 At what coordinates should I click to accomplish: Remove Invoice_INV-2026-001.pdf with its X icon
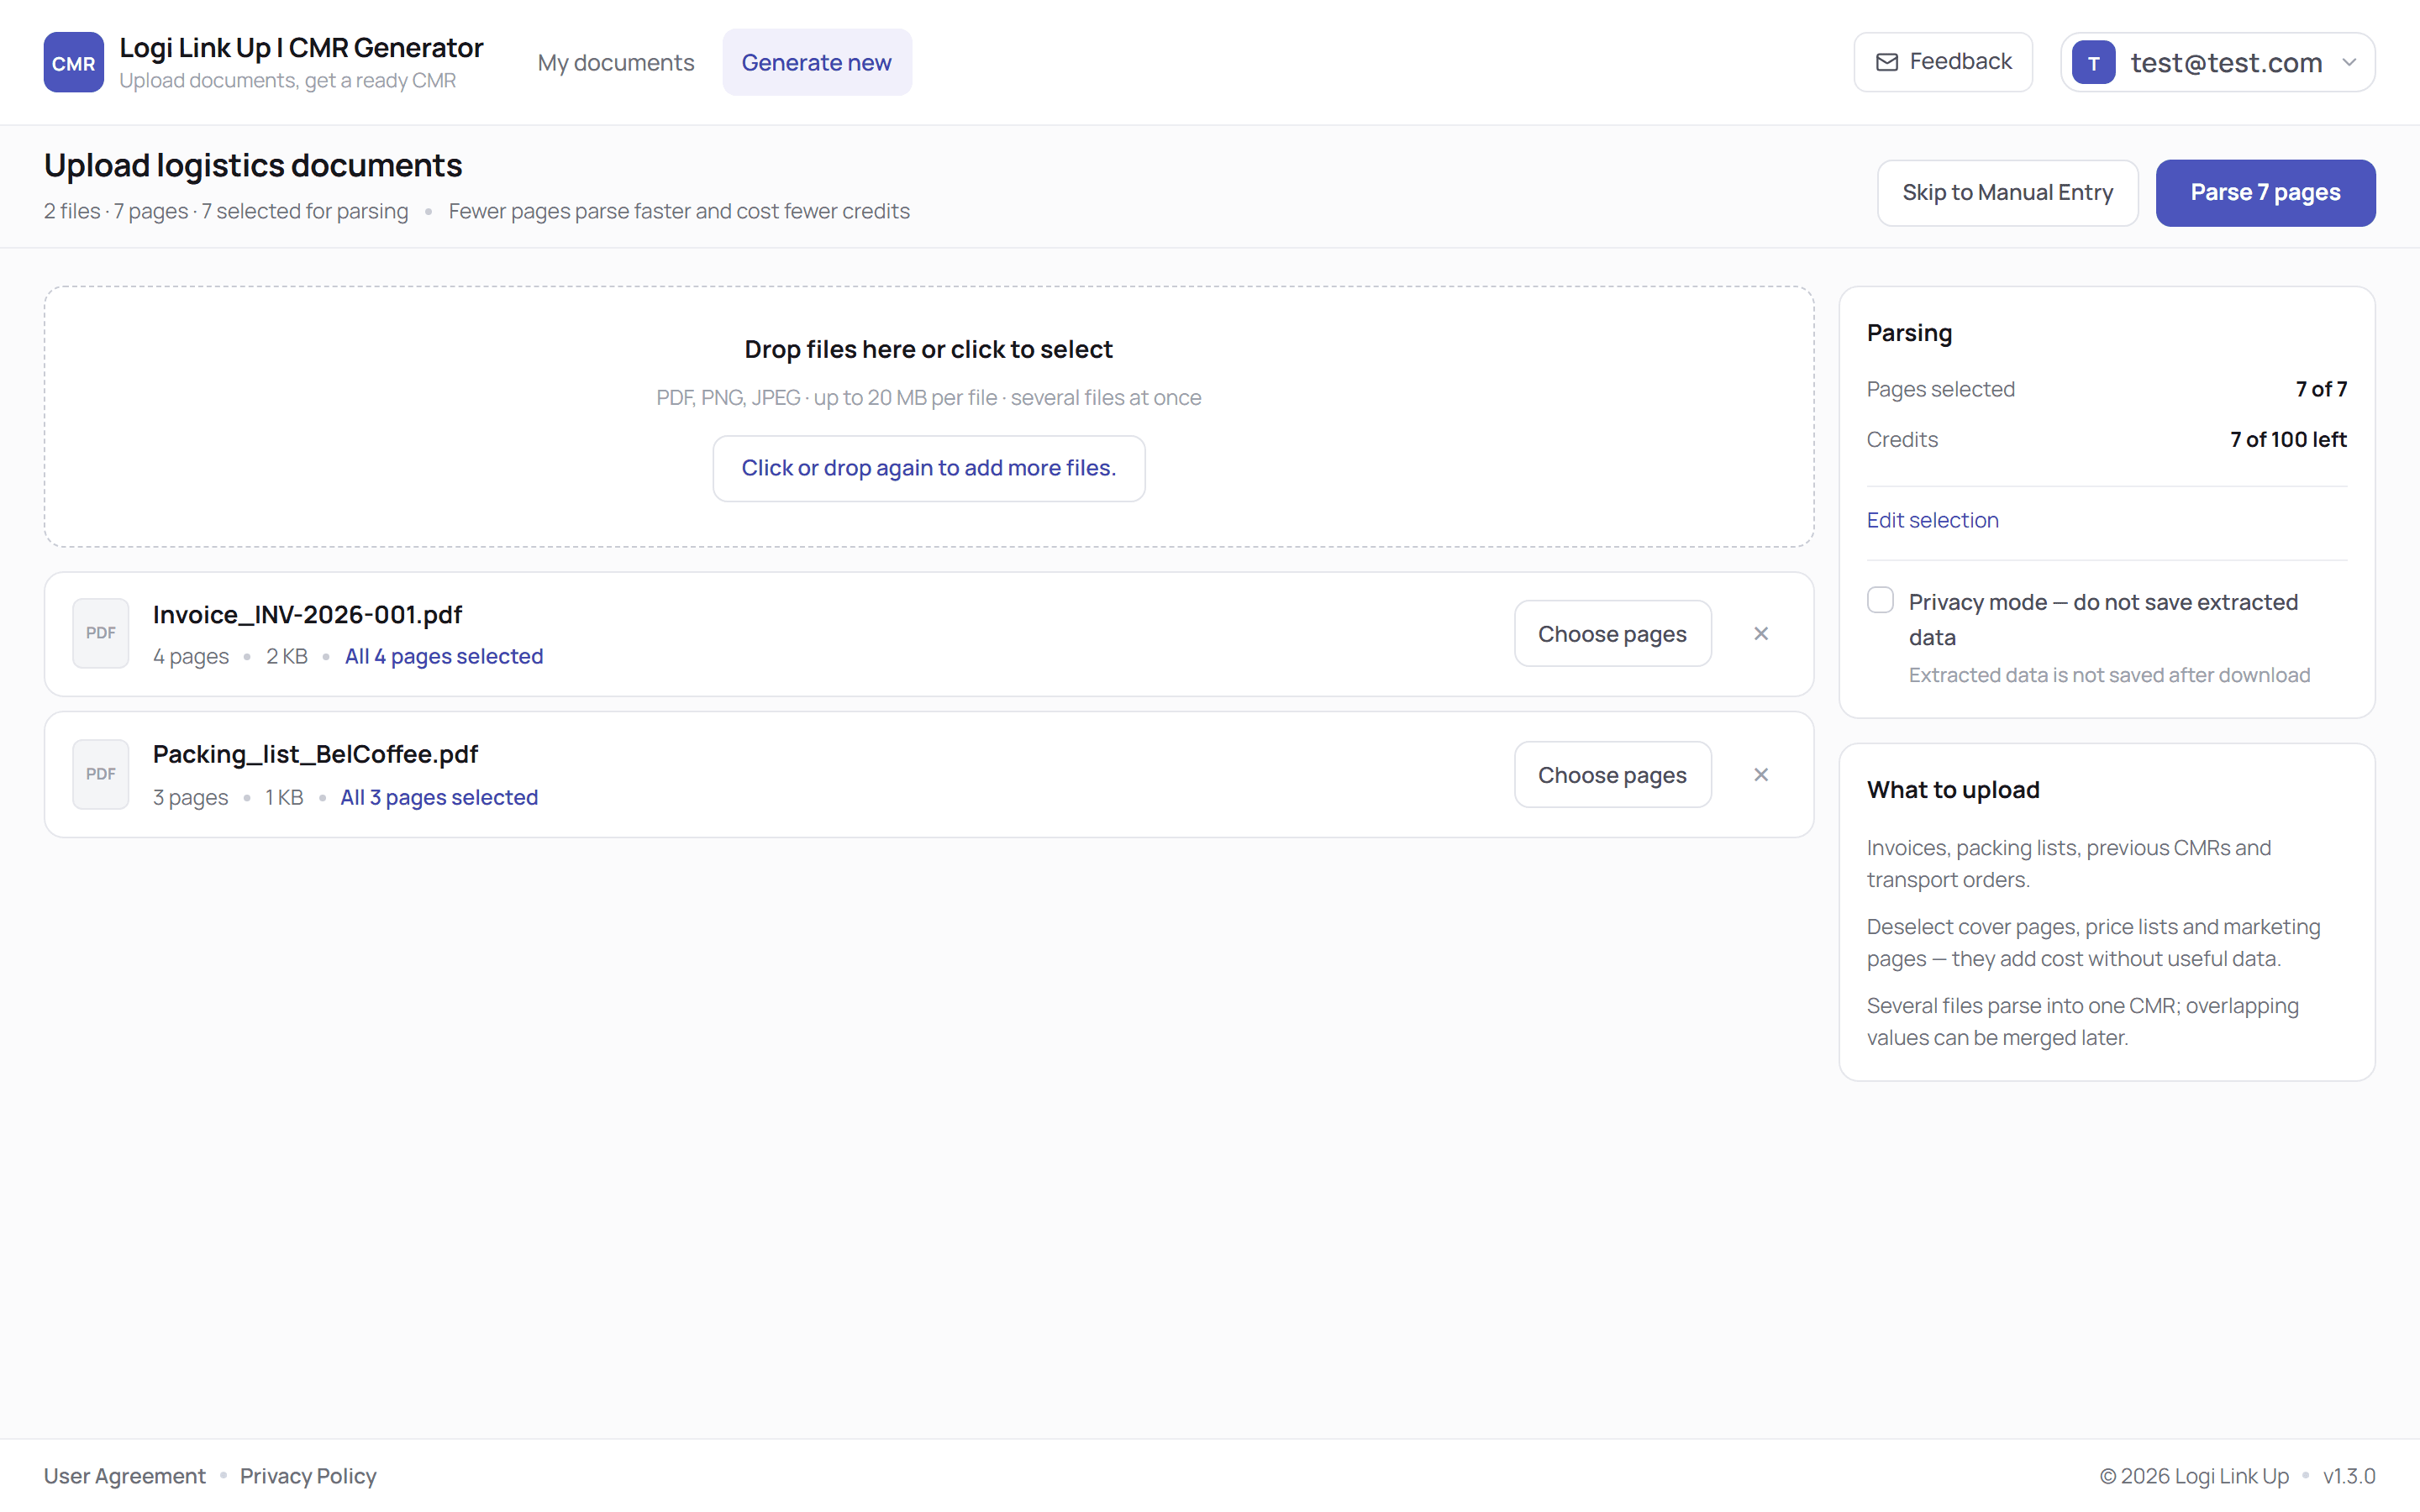(1761, 633)
